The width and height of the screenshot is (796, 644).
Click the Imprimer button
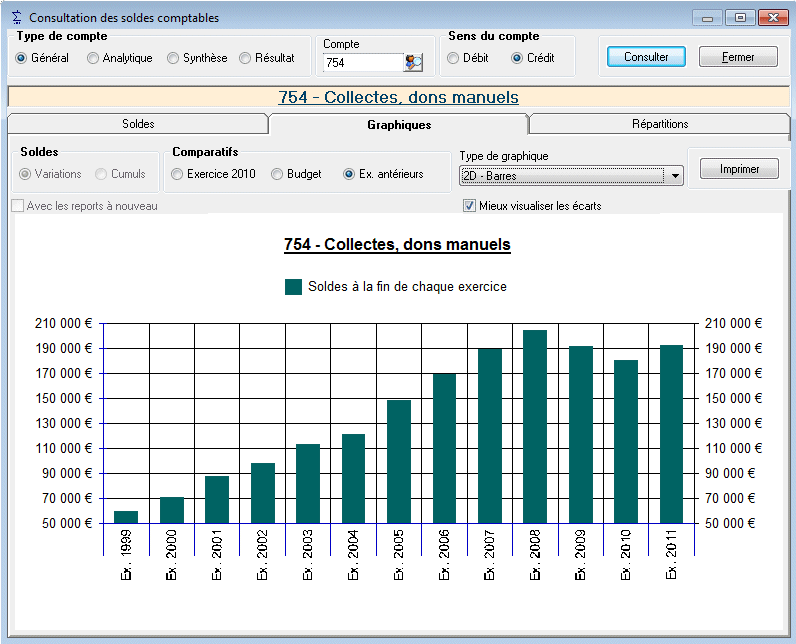coord(739,168)
